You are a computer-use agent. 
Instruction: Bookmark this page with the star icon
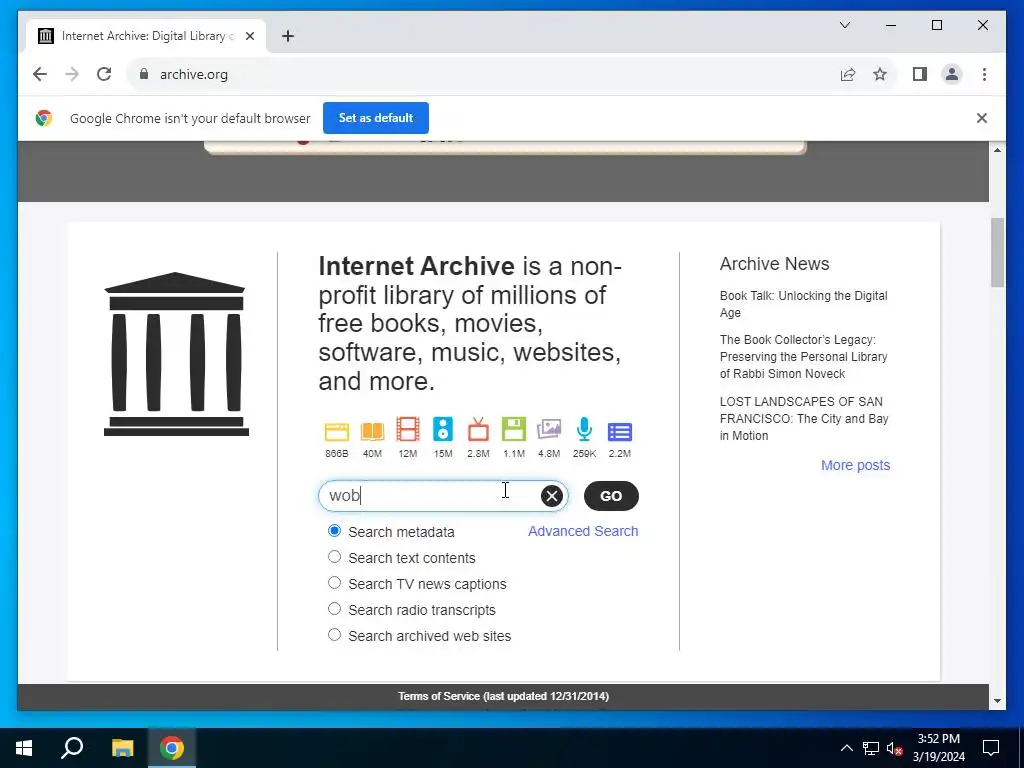point(880,74)
